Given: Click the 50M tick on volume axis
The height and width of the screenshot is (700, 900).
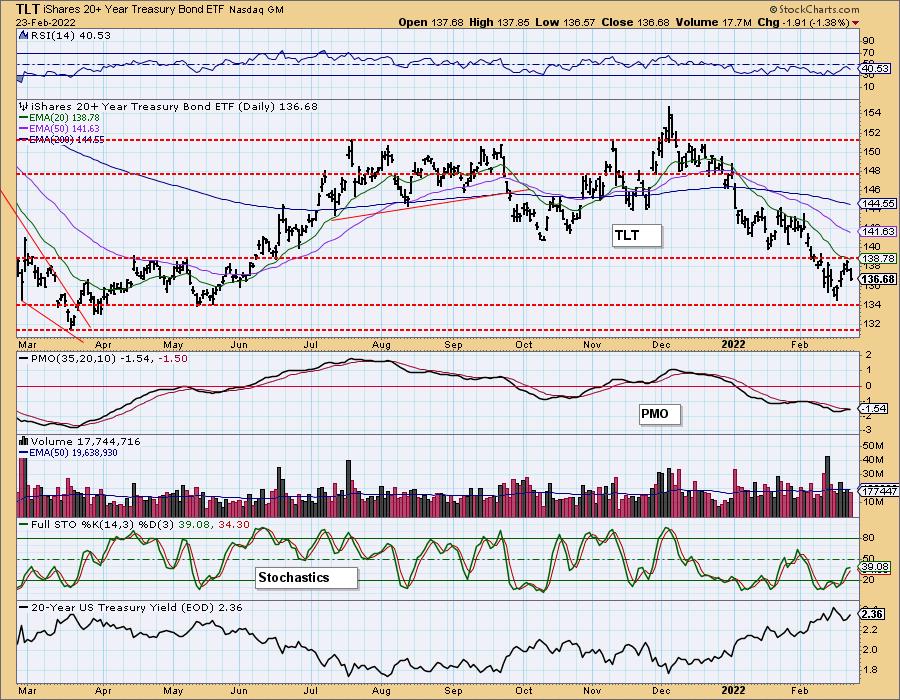Looking at the screenshot, I should [x=873, y=446].
